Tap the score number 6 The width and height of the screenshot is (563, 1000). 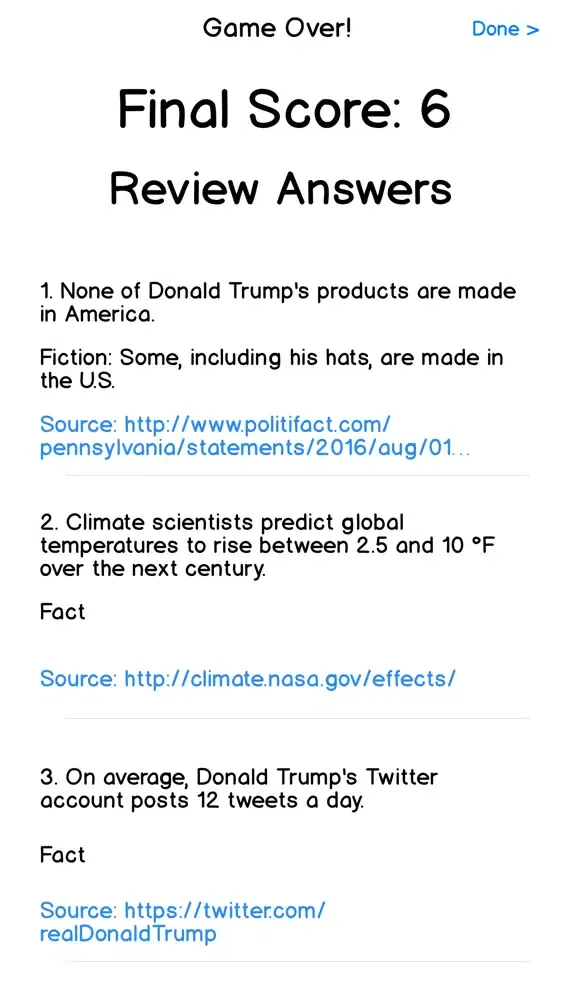pos(435,110)
